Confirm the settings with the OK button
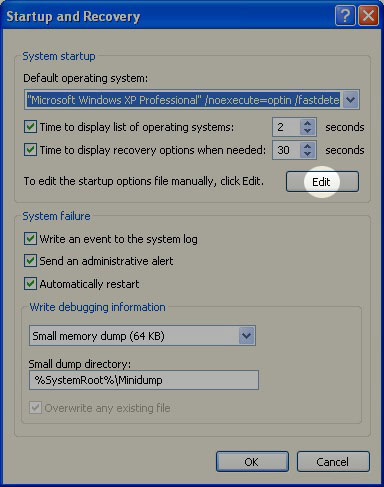 pos(252,462)
